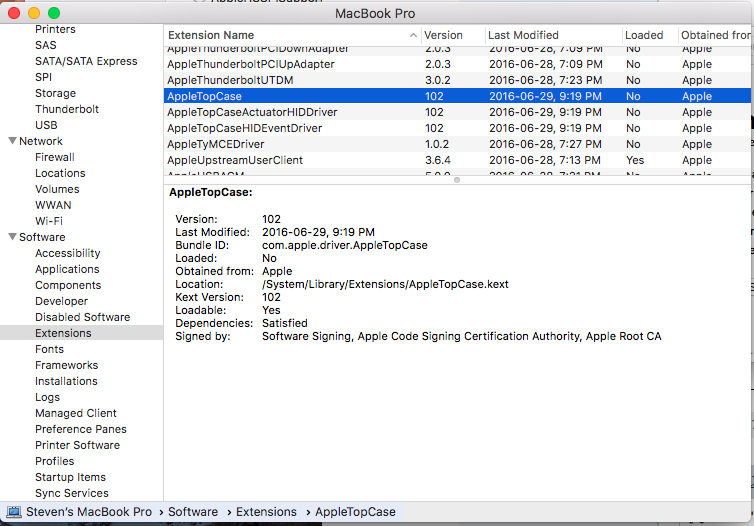Select SAS in the sidebar
This screenshot has width=754, height=526.
coord(46,45)
